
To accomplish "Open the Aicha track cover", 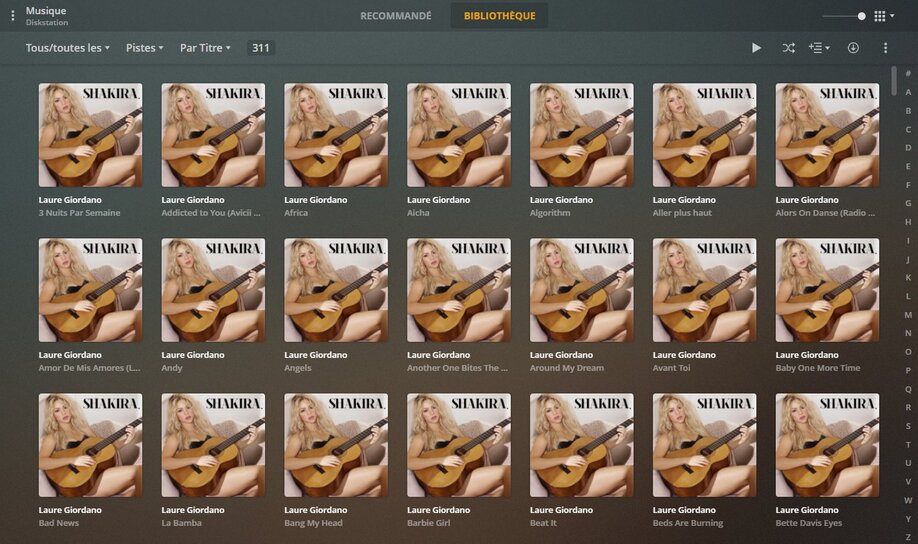I will click(459, 135).
